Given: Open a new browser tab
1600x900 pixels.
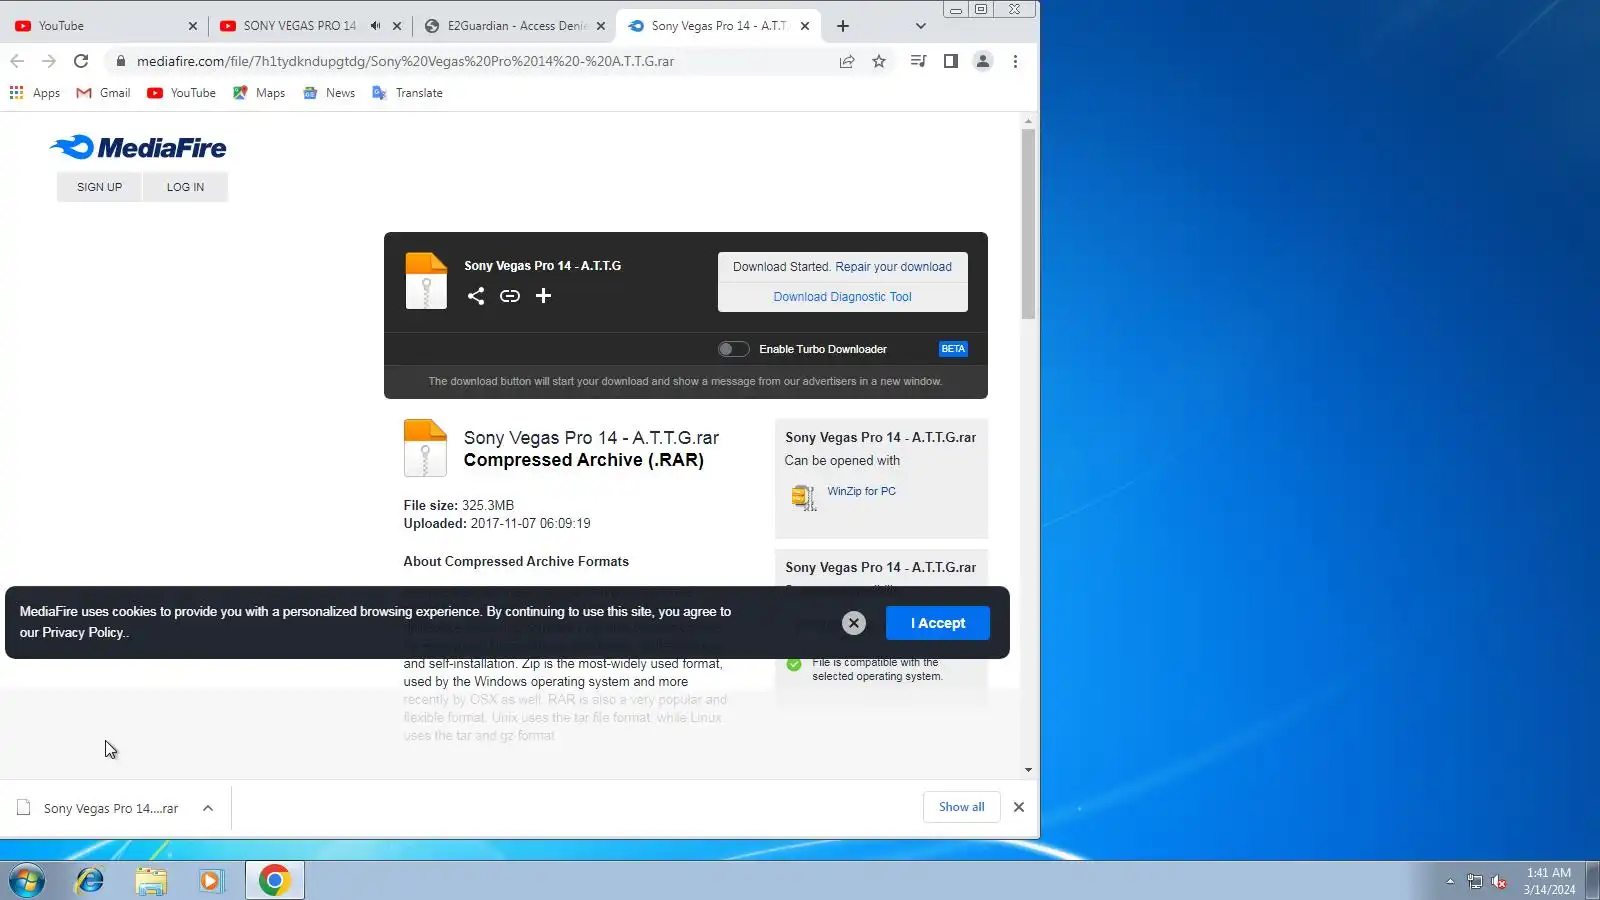Looking at the screenshot, I should pos(843,26).
